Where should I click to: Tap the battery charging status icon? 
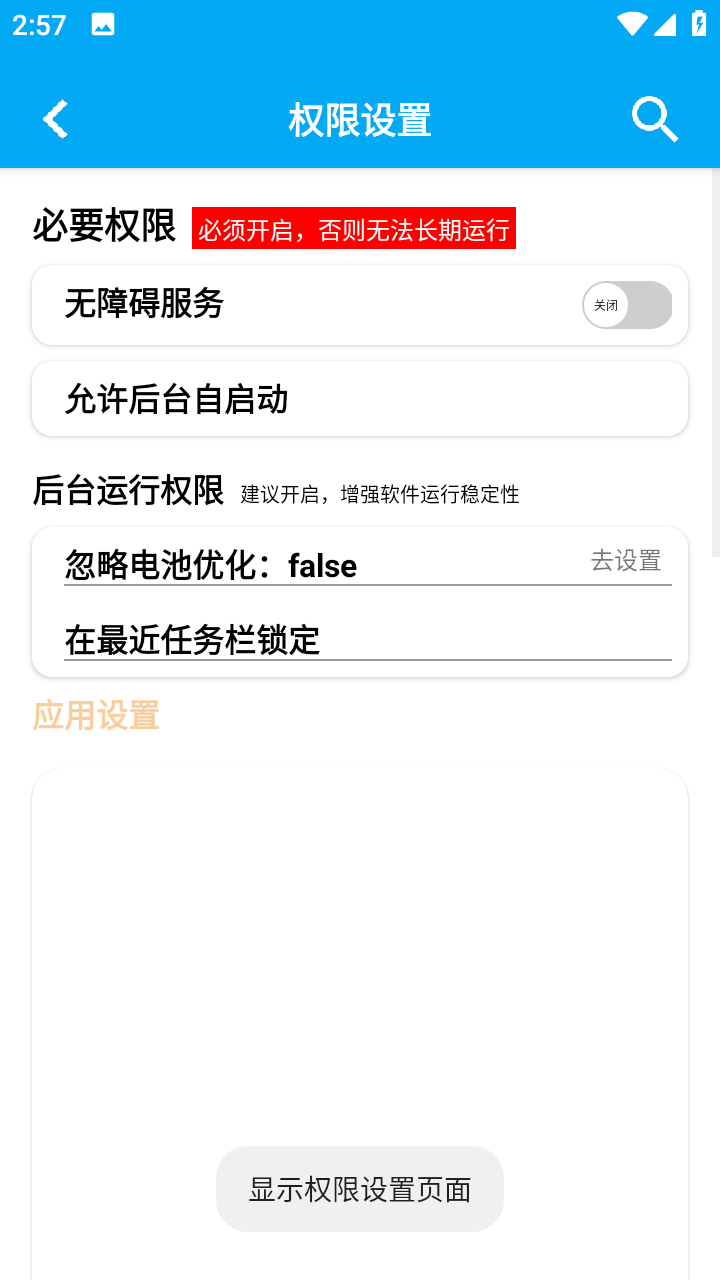pos(699,24)
